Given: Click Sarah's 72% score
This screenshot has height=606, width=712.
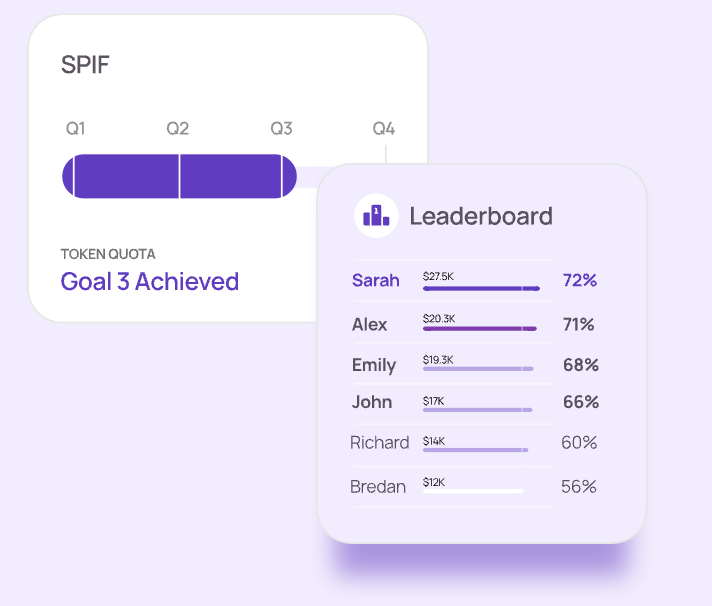Looking at the screenshot, I should click(580, 280).
